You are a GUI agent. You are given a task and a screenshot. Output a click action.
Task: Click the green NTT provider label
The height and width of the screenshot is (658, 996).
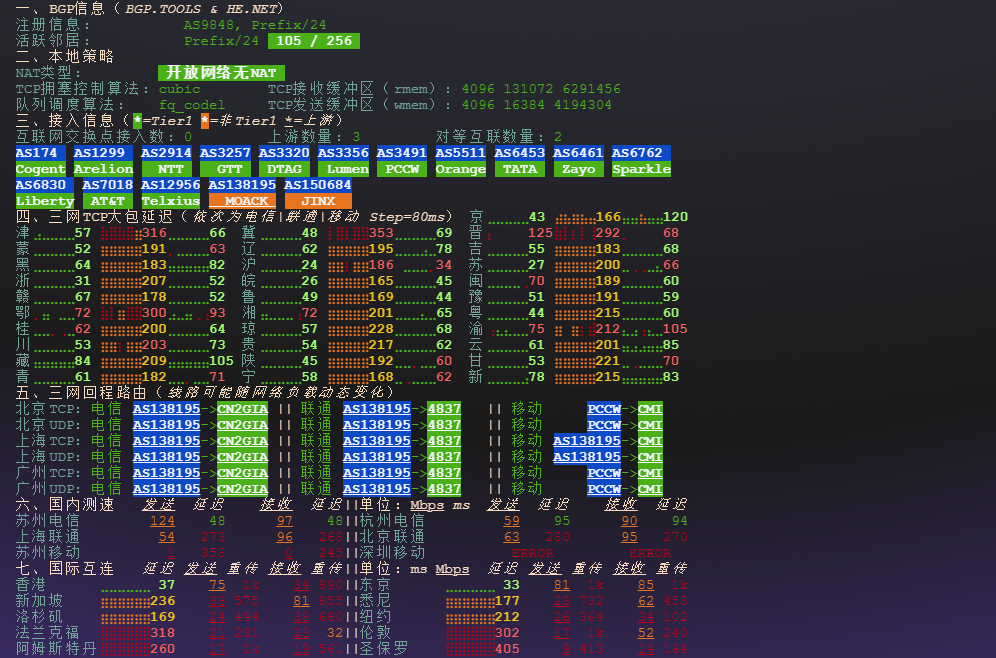pyautogui.click(x=166, y=169)
